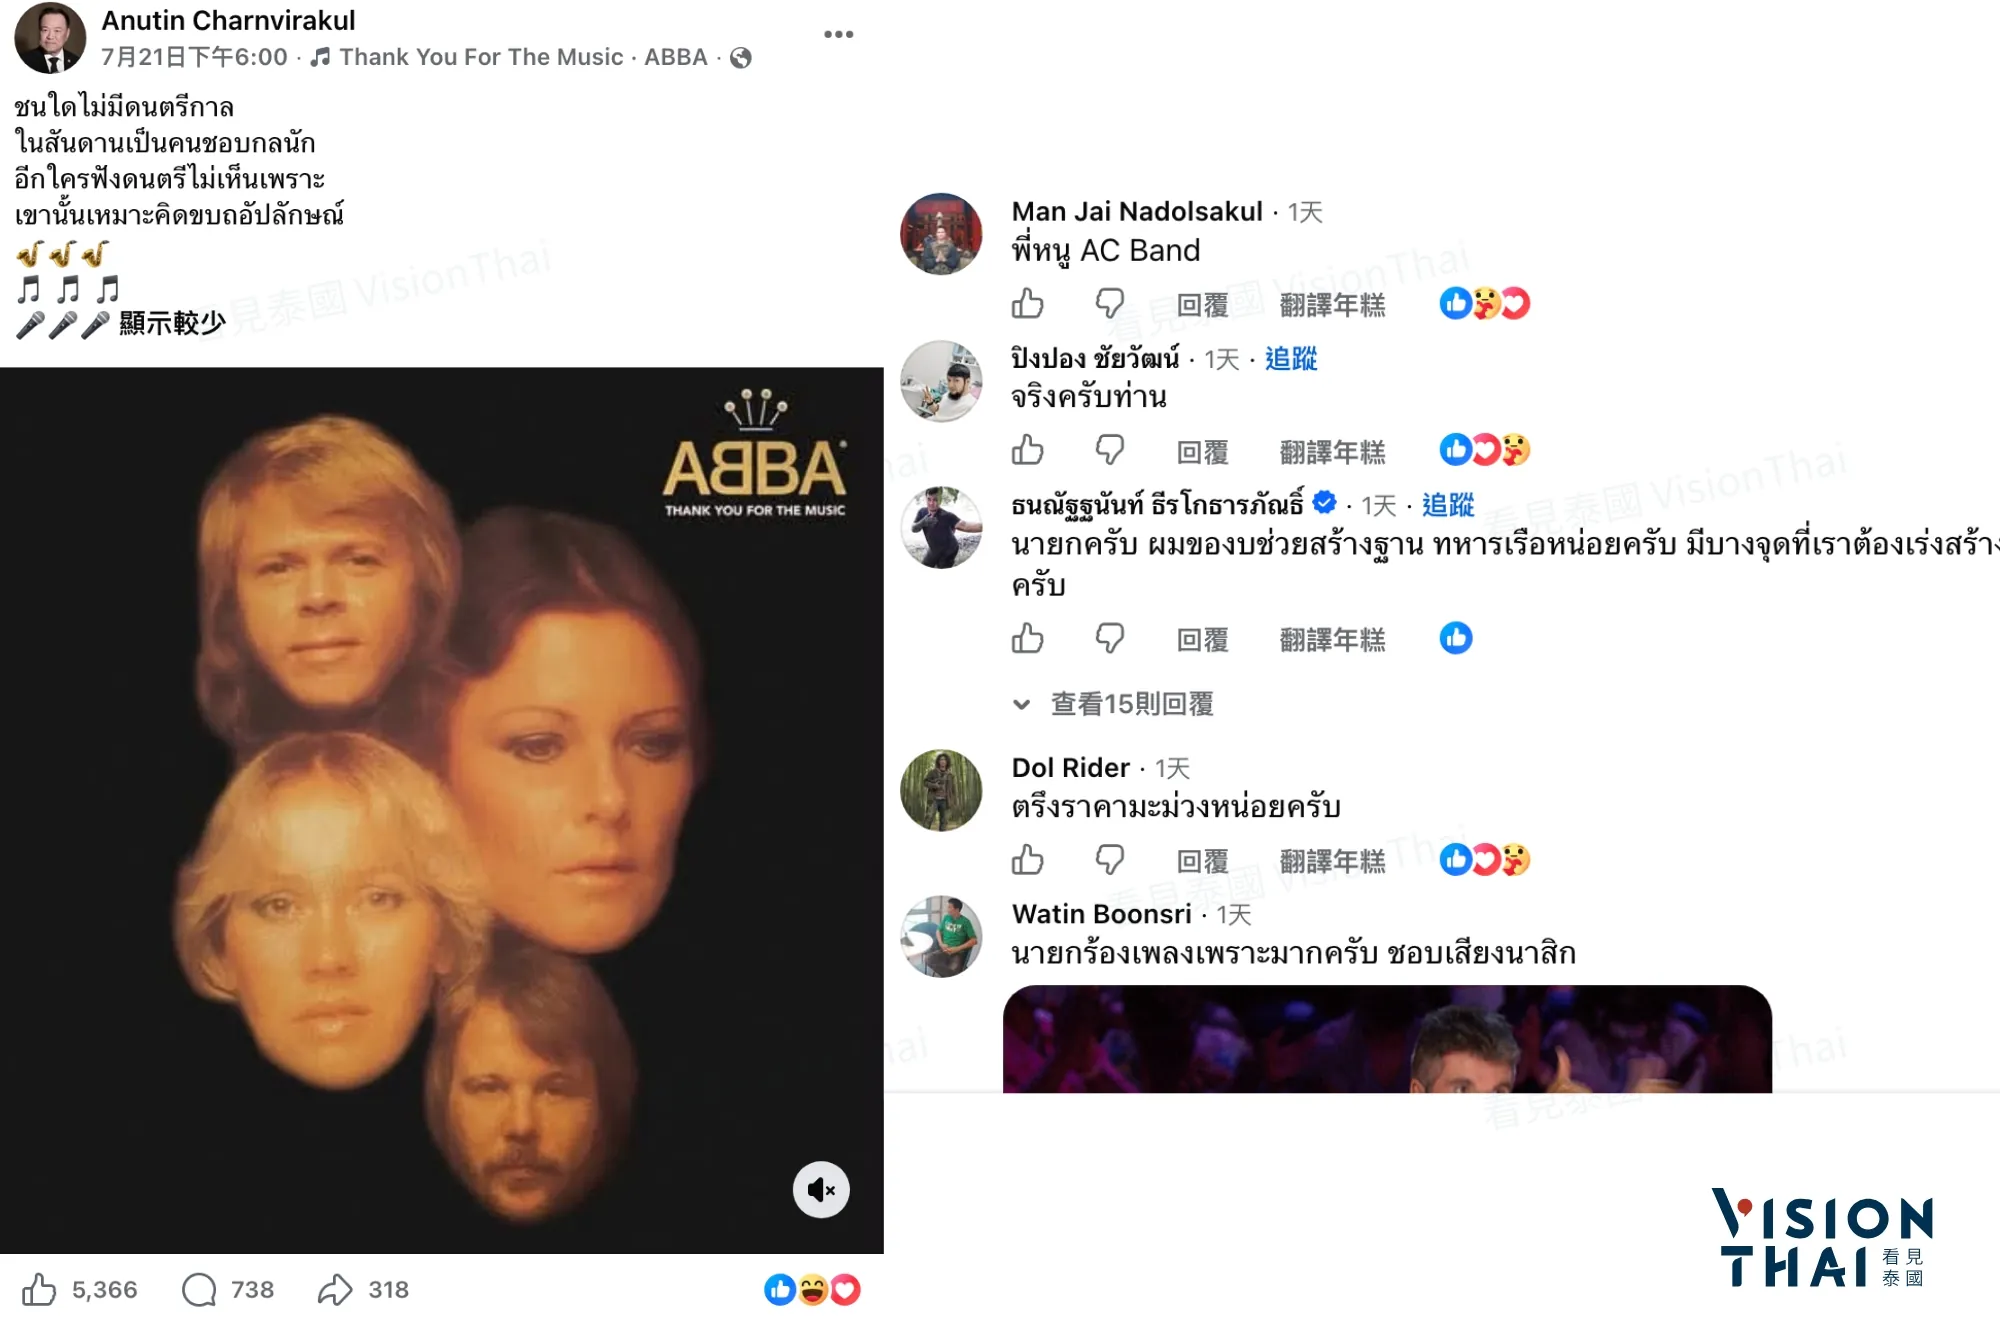Click the globe public-audience icon
The image size is (2000, 1333).
[x=741, y=58]
